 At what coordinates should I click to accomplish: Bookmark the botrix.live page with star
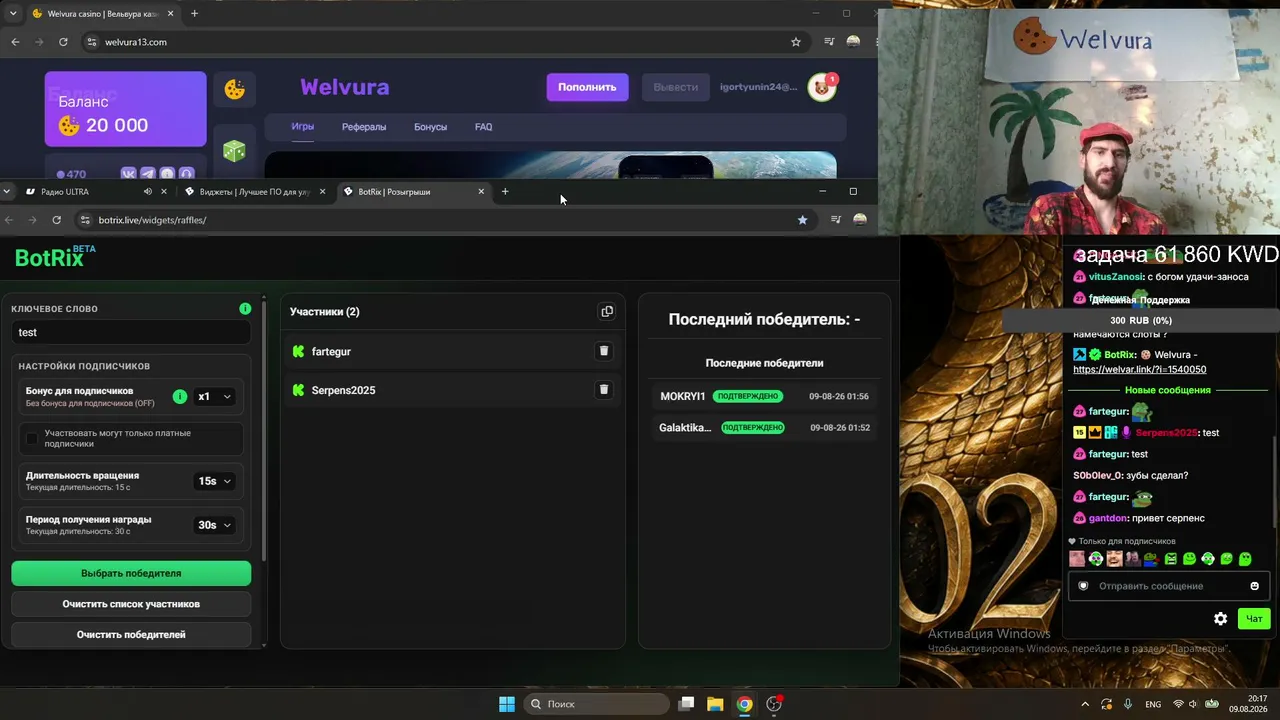(x=802, y=220)
